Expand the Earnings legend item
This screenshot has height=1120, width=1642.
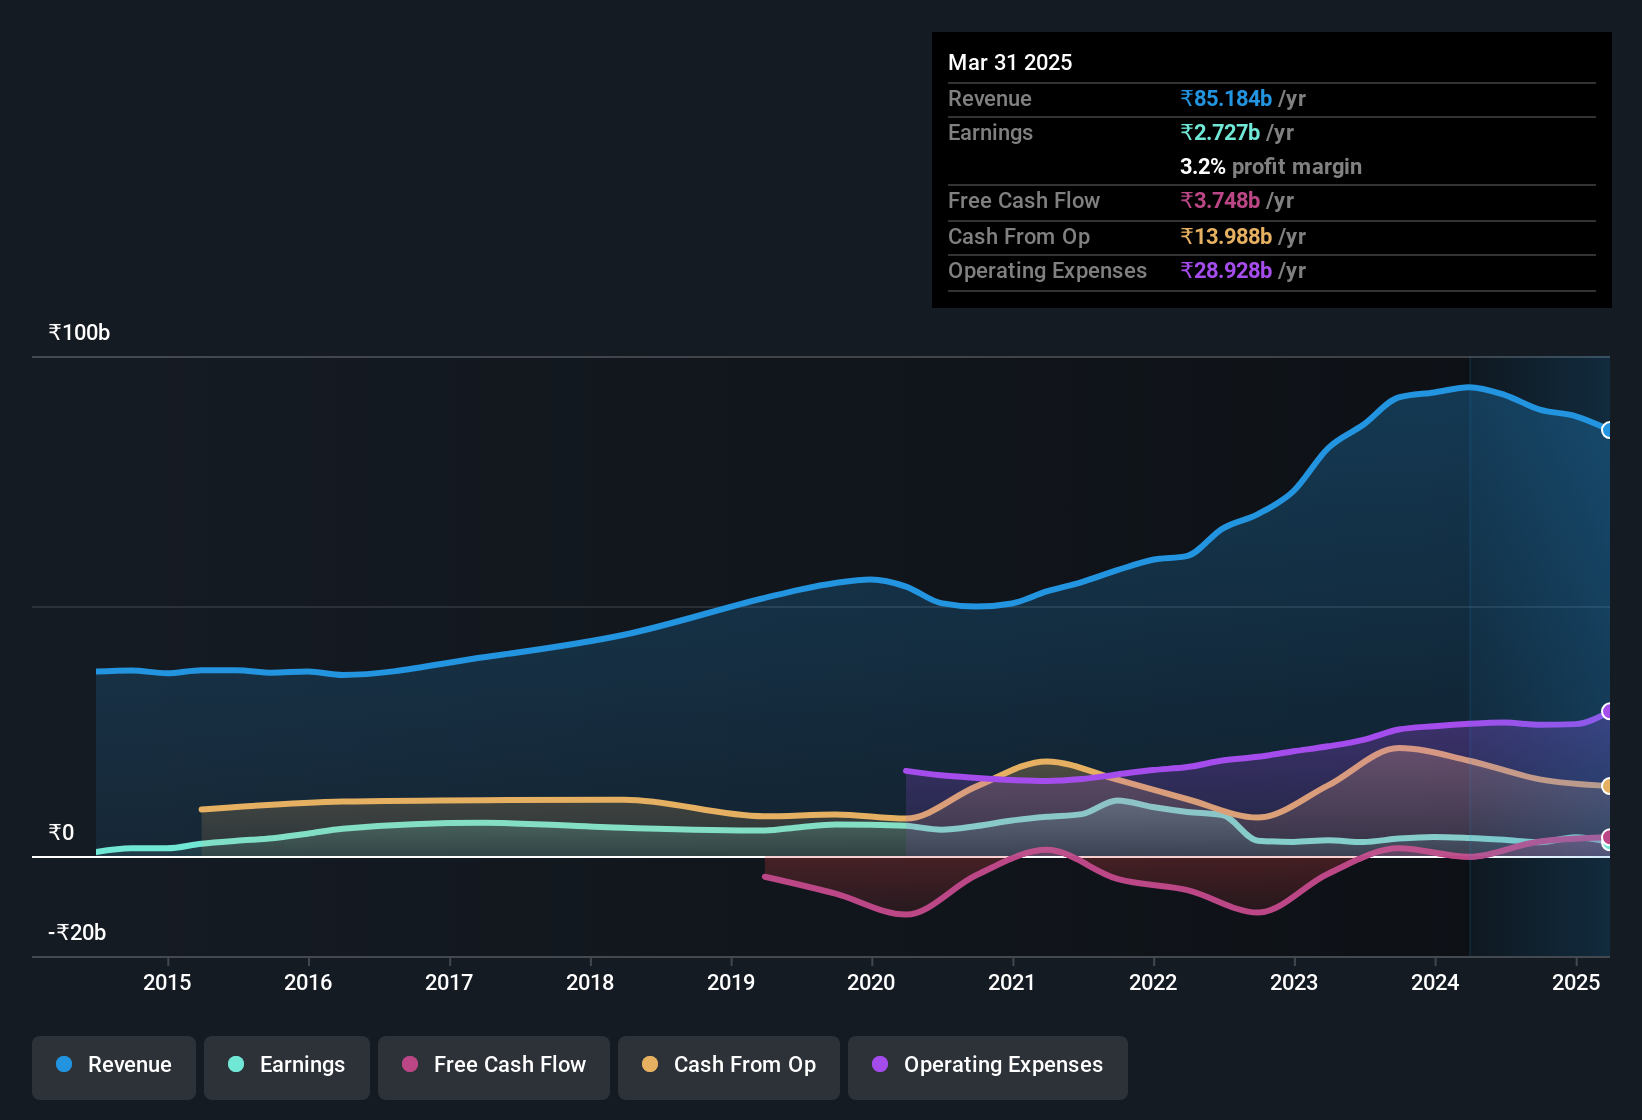286,1065
